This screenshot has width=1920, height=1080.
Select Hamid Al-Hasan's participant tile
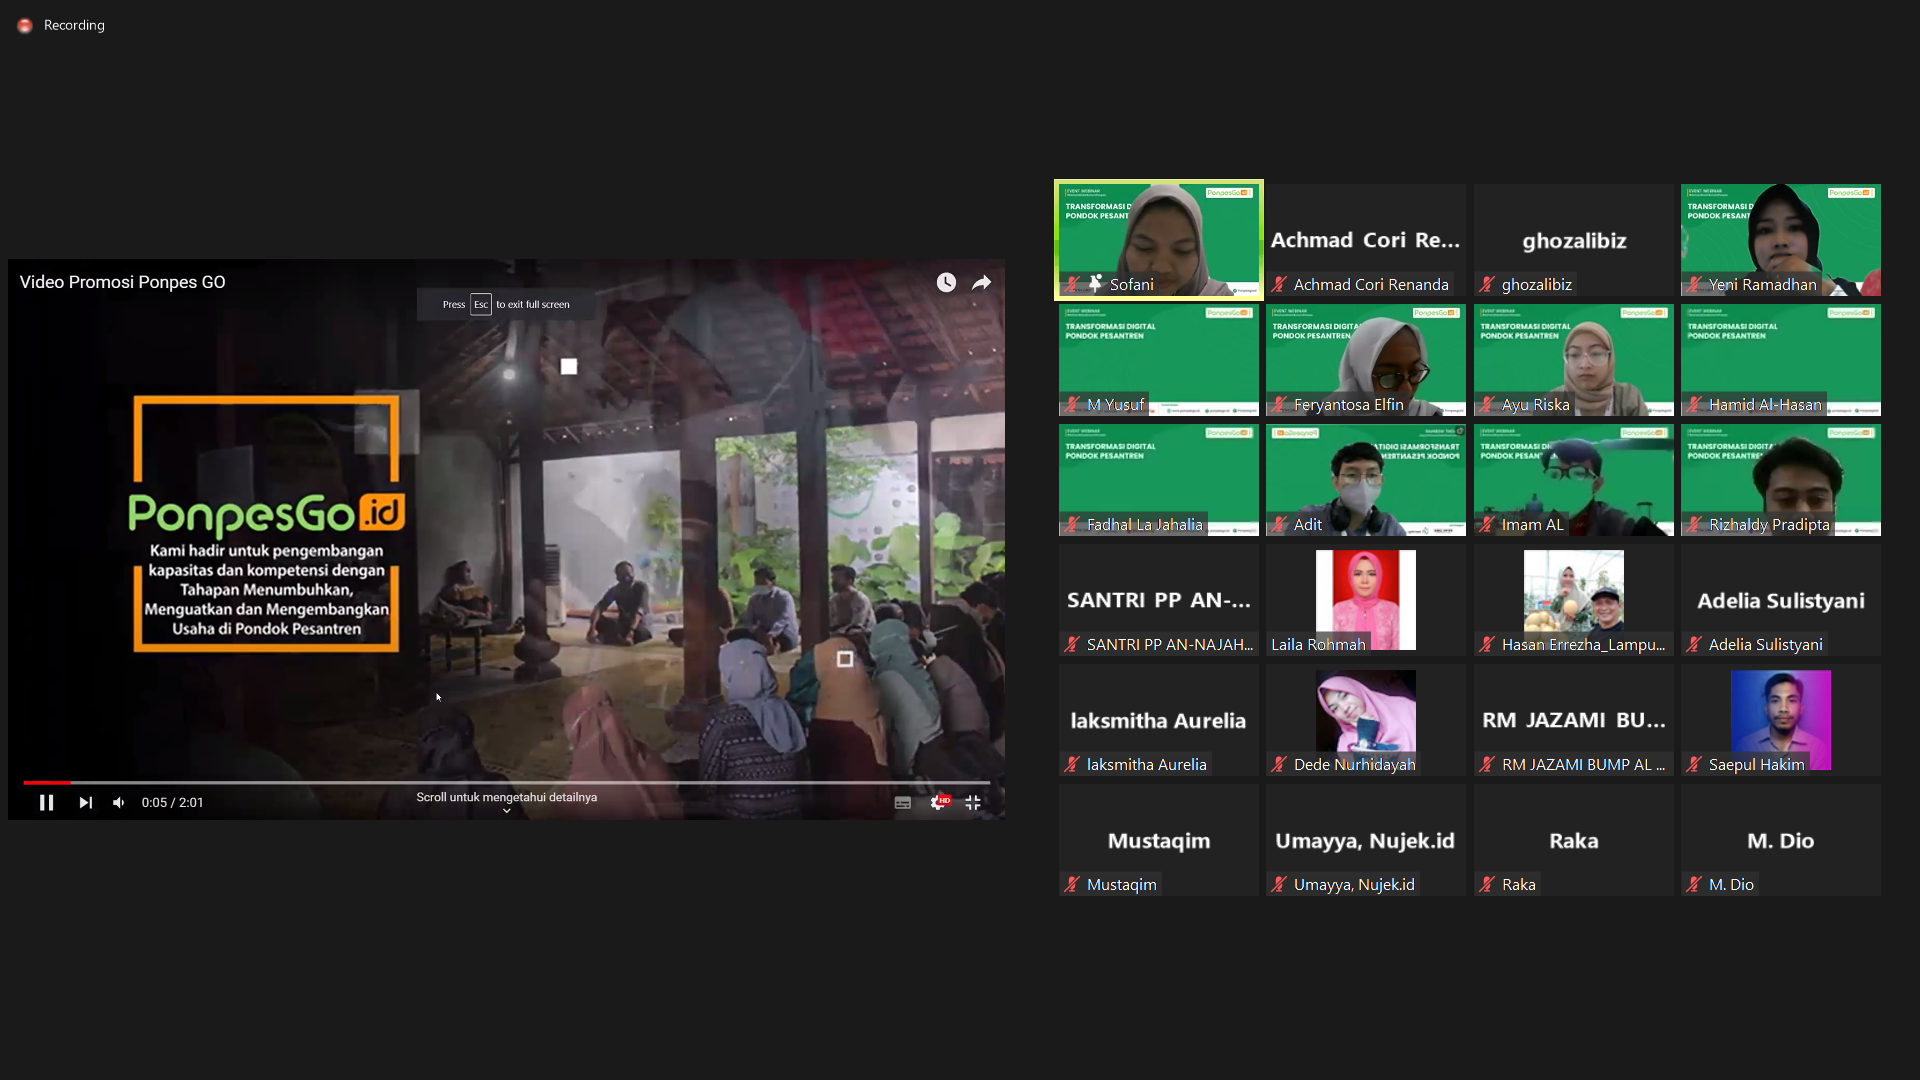point(1781,360)
